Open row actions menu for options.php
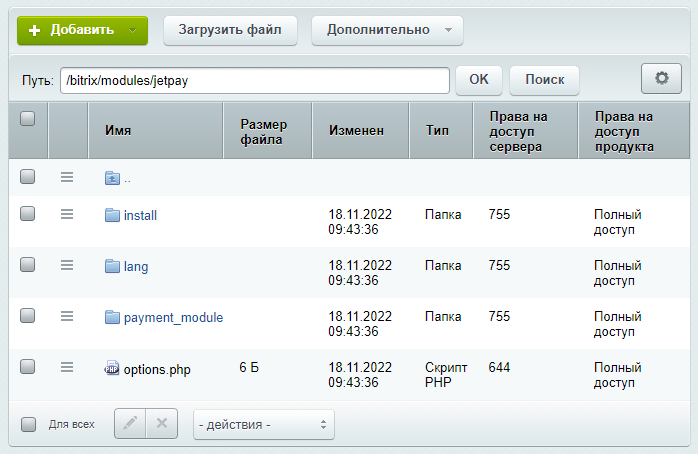The width and height of the screenshot is (698, 454). [x=67, y=368]
